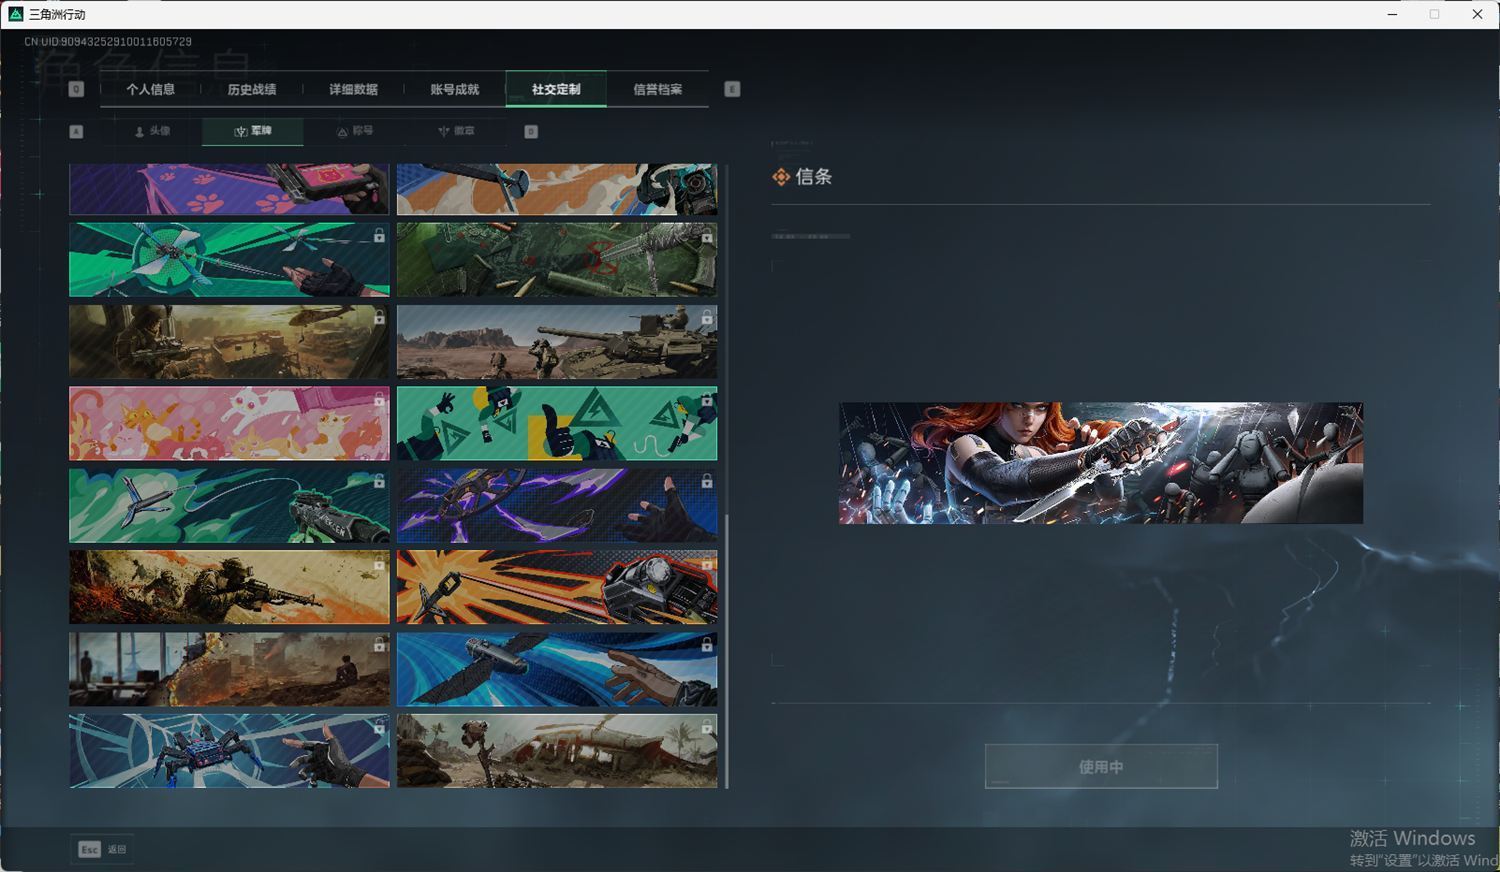Select the soldier with helicopter banner
Image resolution: width=1500 pixels, height=872 pixels.
pos(229,341)
